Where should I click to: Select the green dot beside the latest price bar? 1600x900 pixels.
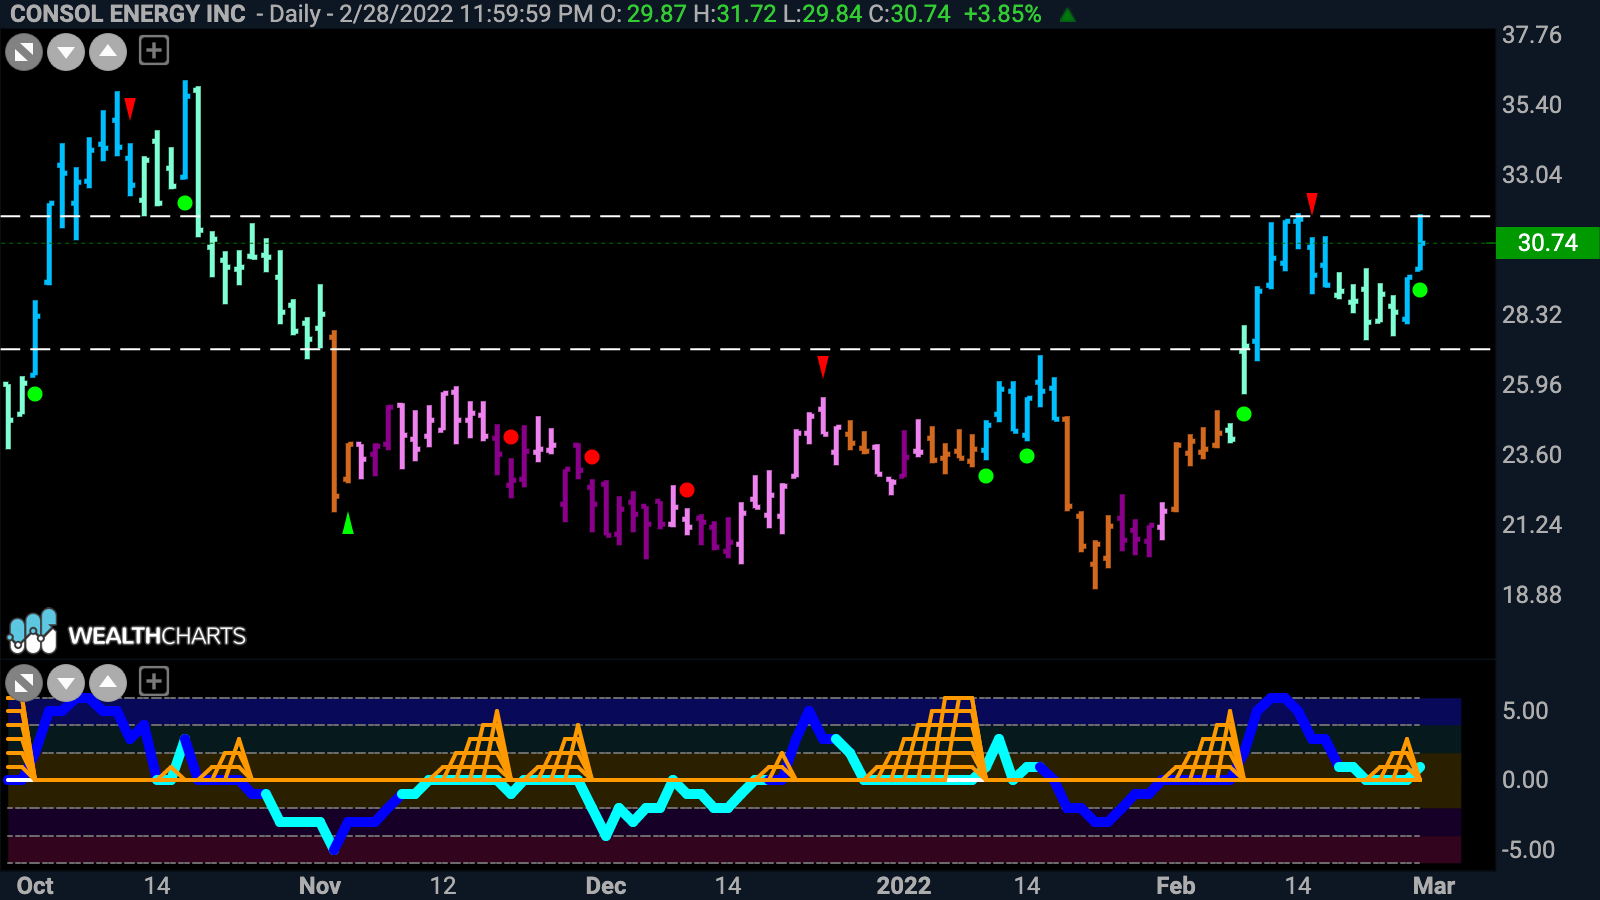pyautogui.click(x=1420, y=290)
